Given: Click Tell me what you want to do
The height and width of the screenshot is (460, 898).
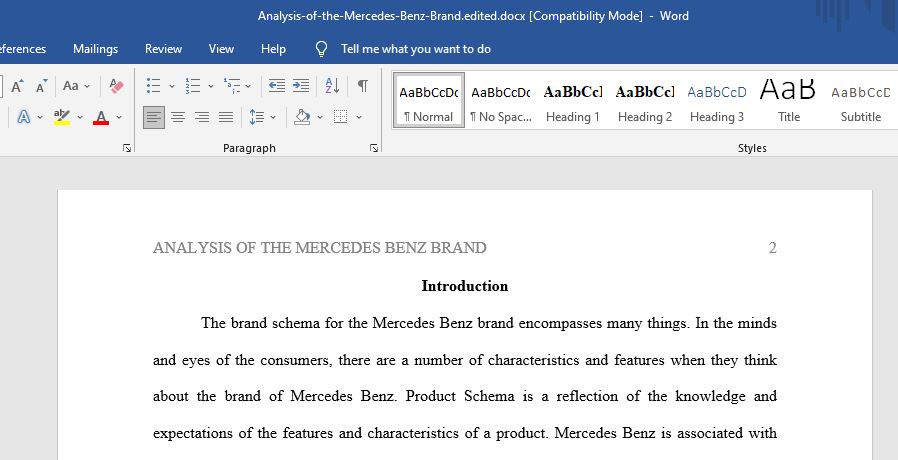Looking at the screenshot, I should [416, 49].
